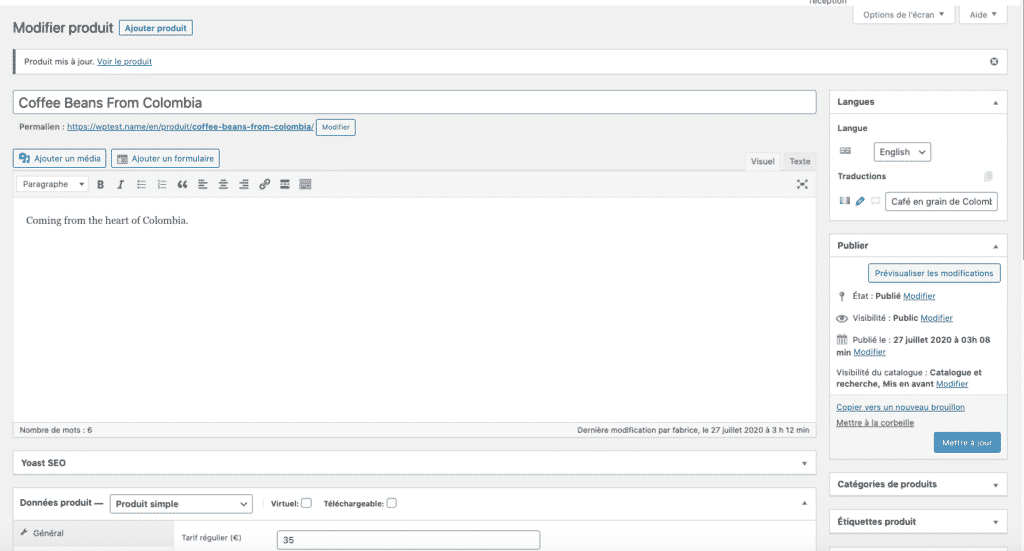Open the coffee-beans-from-colombia permalink

coord(190,127)
